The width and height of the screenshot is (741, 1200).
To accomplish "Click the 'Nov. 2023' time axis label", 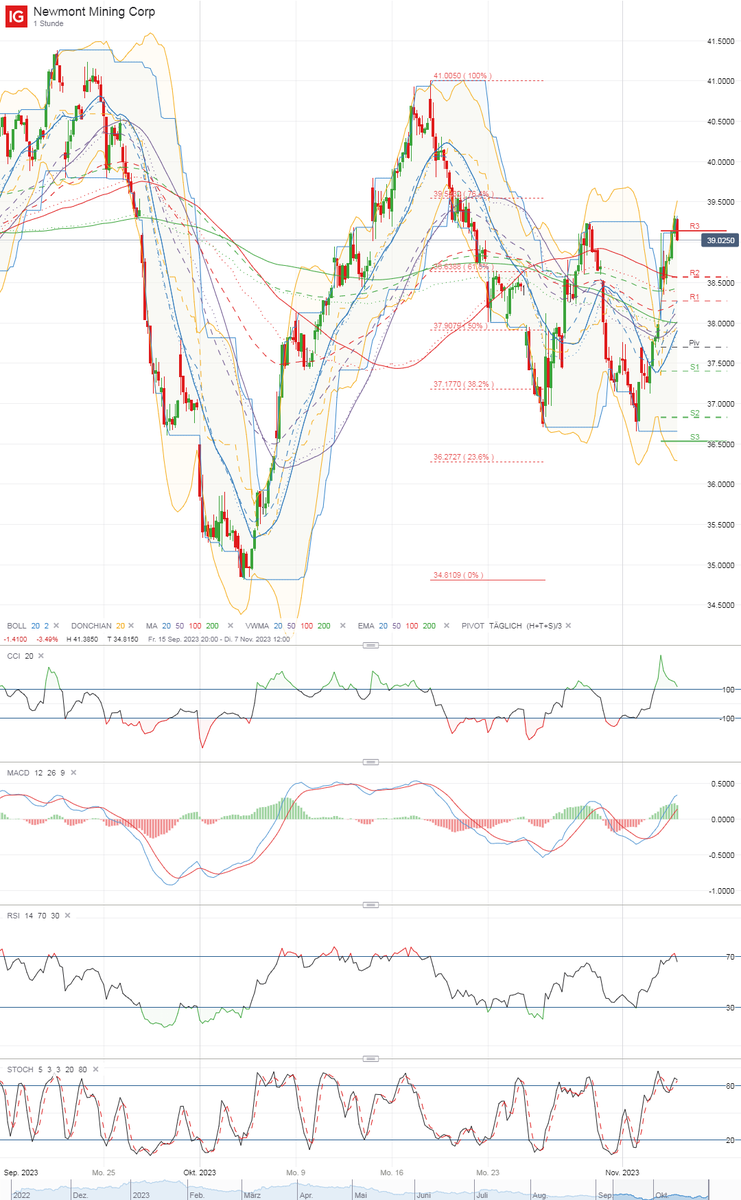I will 623,1170.
